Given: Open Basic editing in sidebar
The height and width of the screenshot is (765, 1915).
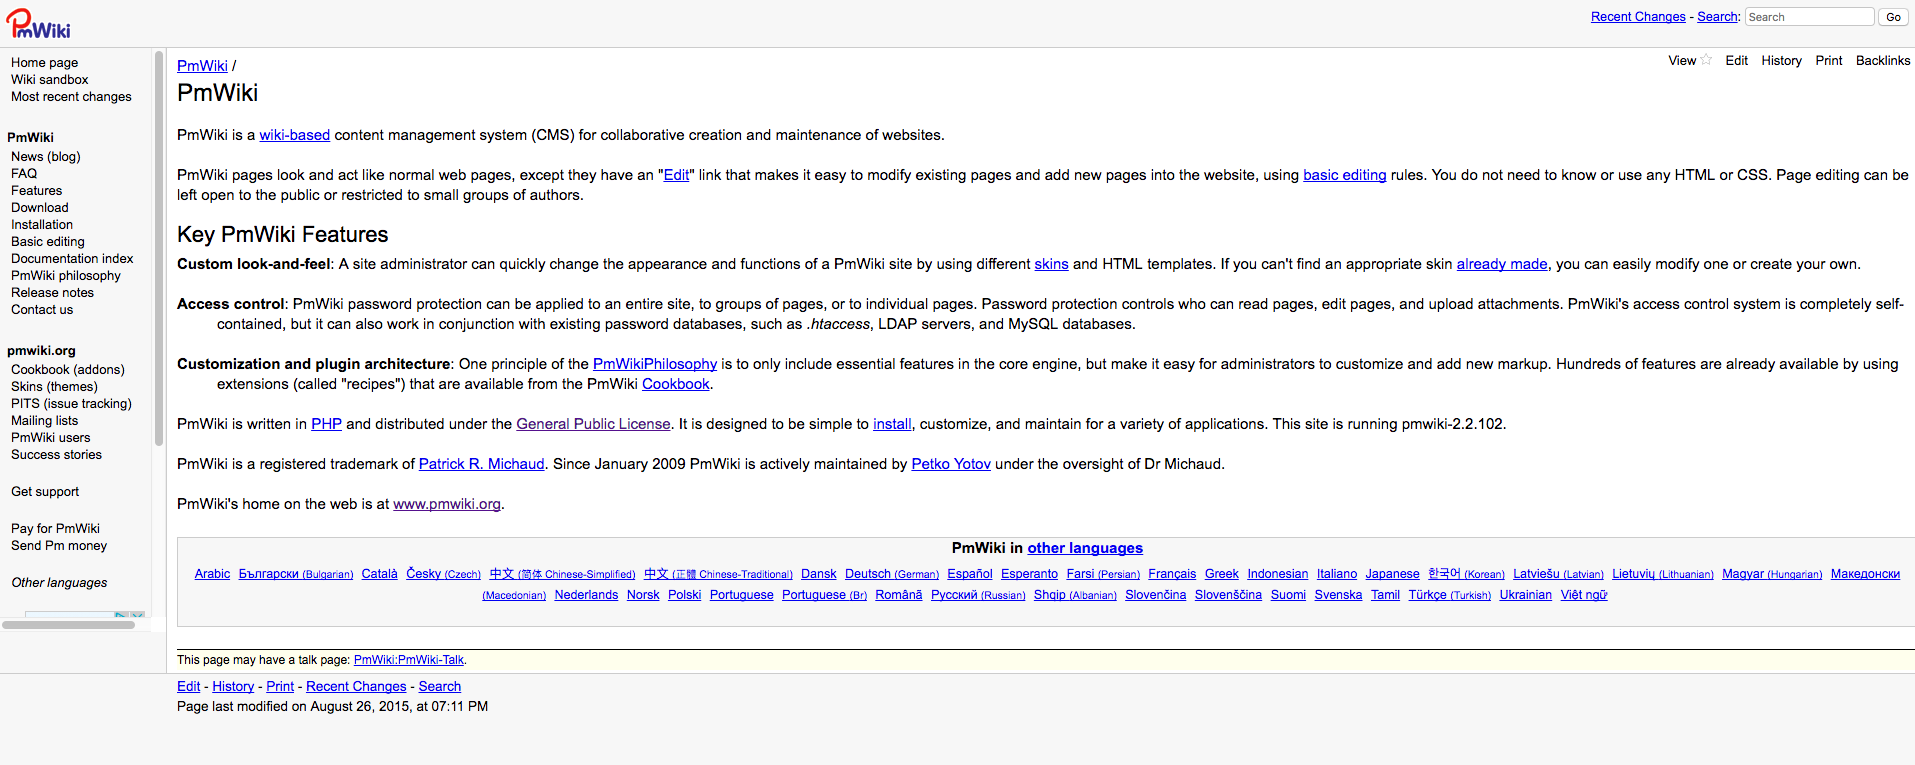Looking at the screenshot, I should [47, 242].
